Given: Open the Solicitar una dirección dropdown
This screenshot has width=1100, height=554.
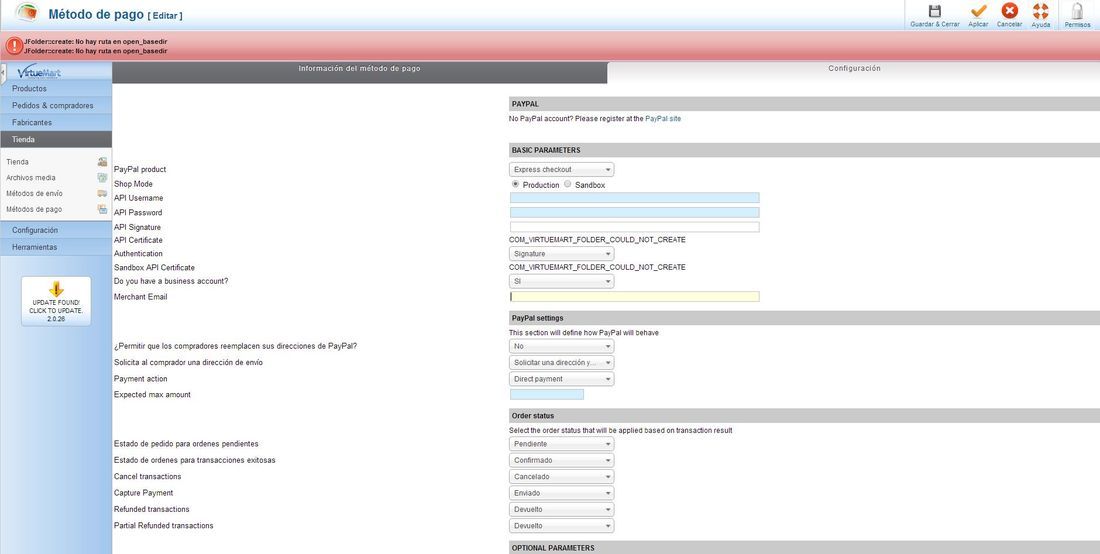Looking at the screenshot, I should pos(561,363).
